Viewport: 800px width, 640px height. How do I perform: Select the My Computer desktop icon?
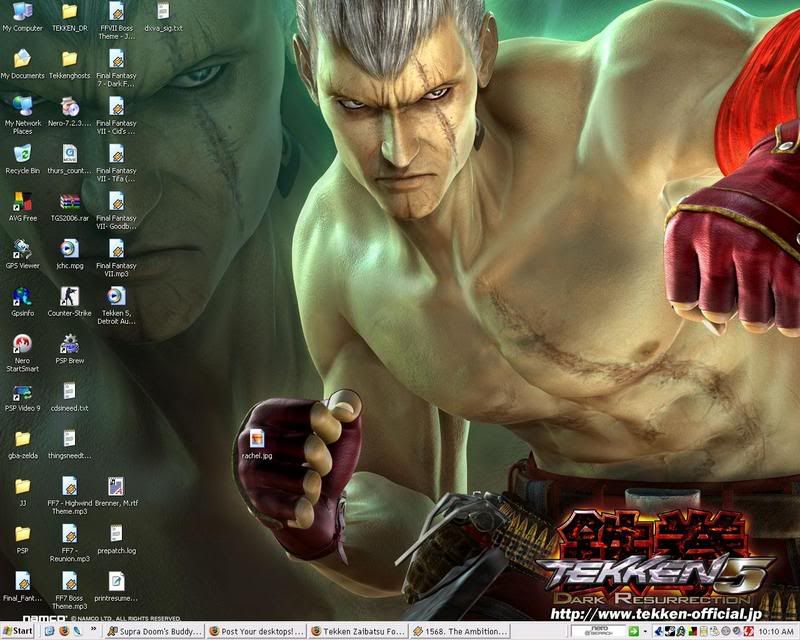22,17
